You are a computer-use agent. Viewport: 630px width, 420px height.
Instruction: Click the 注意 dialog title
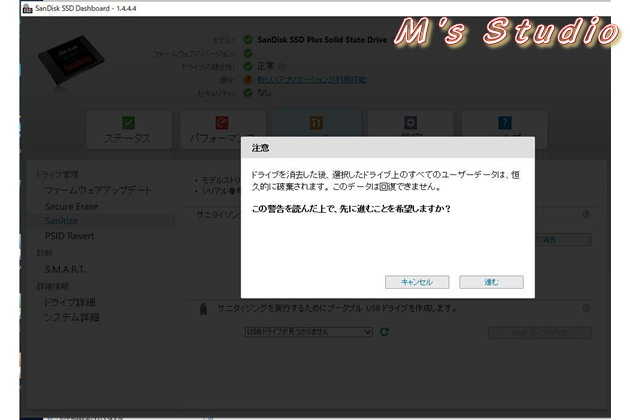[260, 148]
